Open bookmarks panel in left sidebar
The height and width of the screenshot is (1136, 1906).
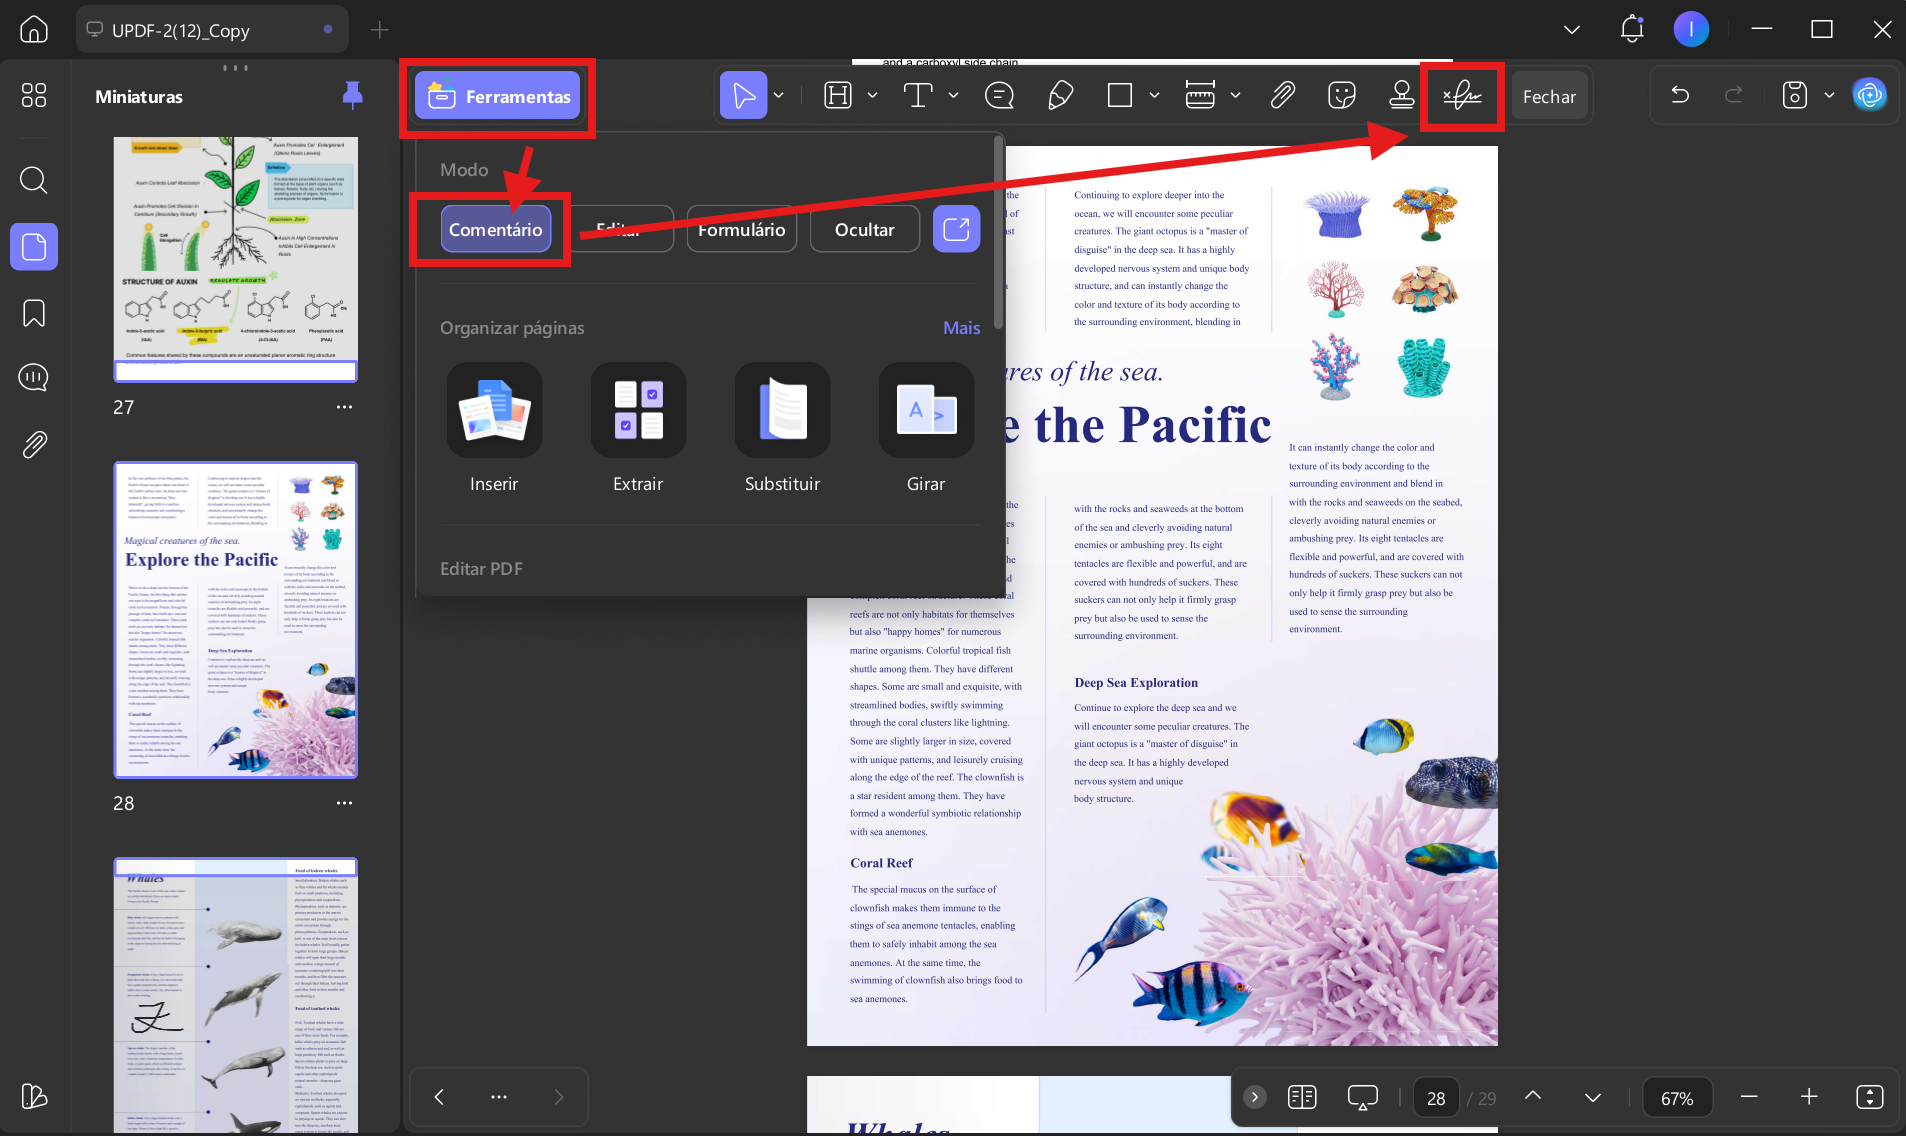(34, 313)
